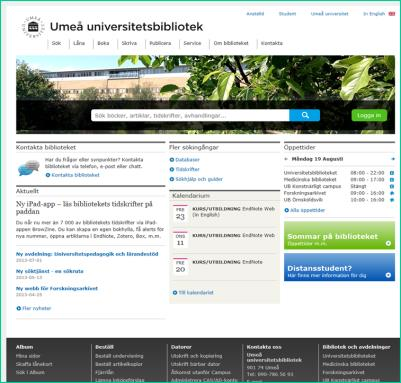Open Ny söktjänst news link
Image resolution: width=401 pixels, height=383 pixels.
coord(50,271)
